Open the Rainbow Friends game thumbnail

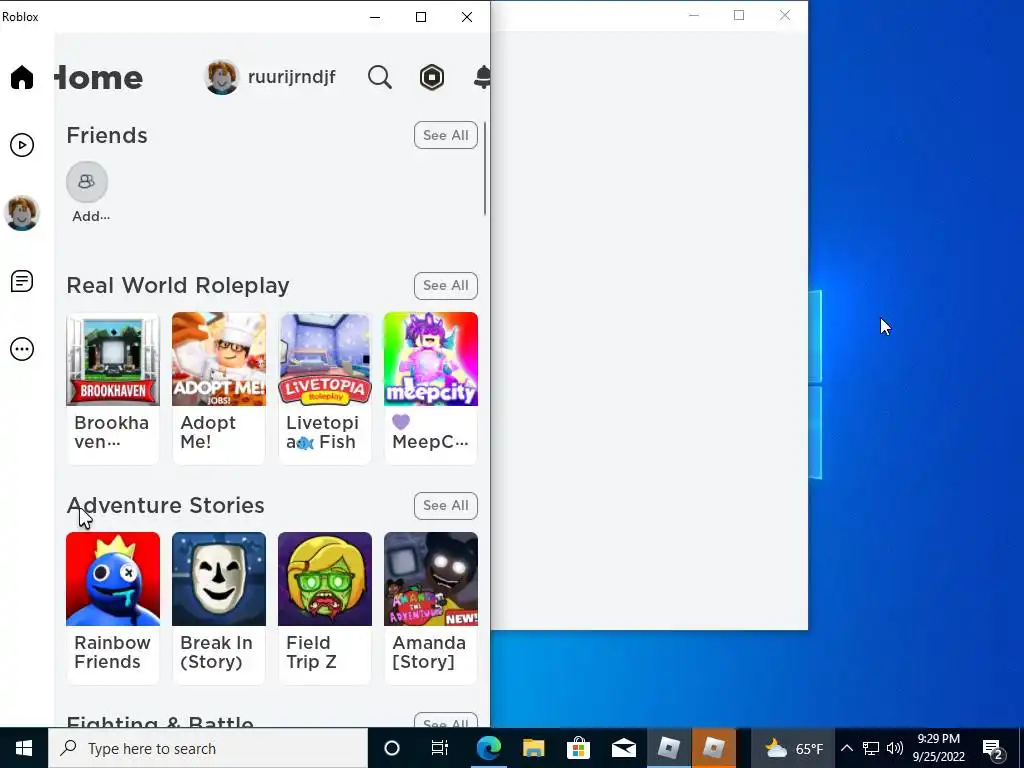[x=113, y=579]
